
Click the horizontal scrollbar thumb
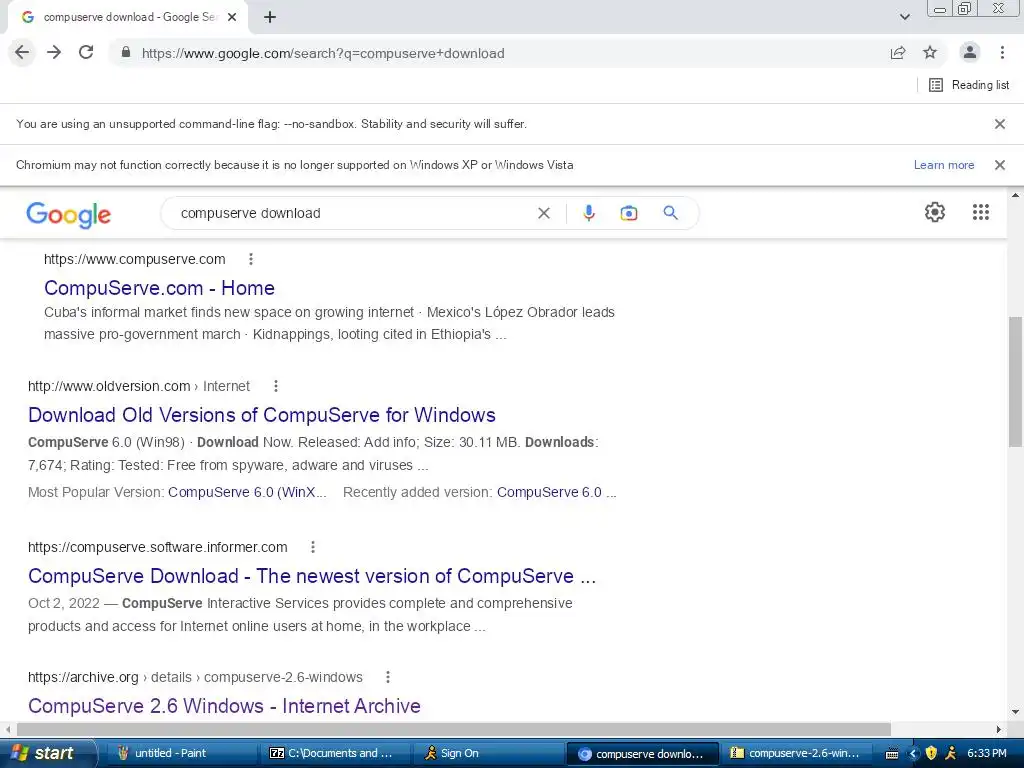coord(454,729)
